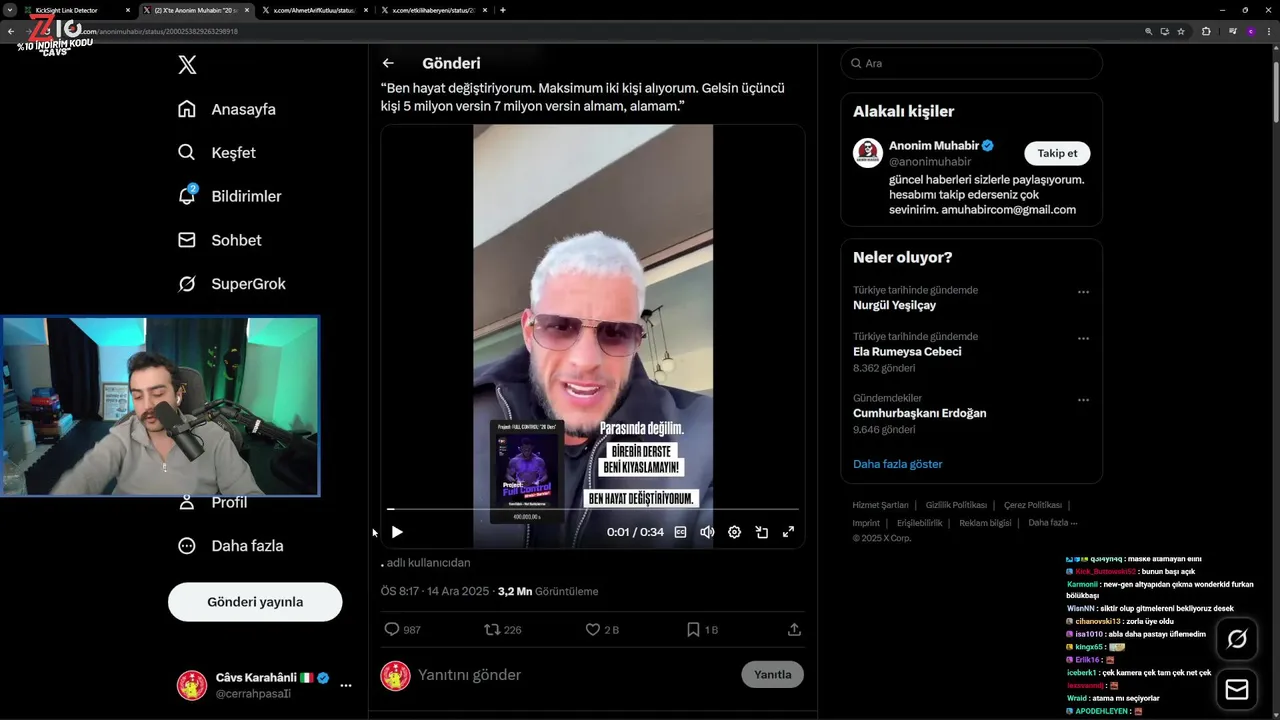
Task: Open Reklam bilgisi footer link
Action: [985, 523]
